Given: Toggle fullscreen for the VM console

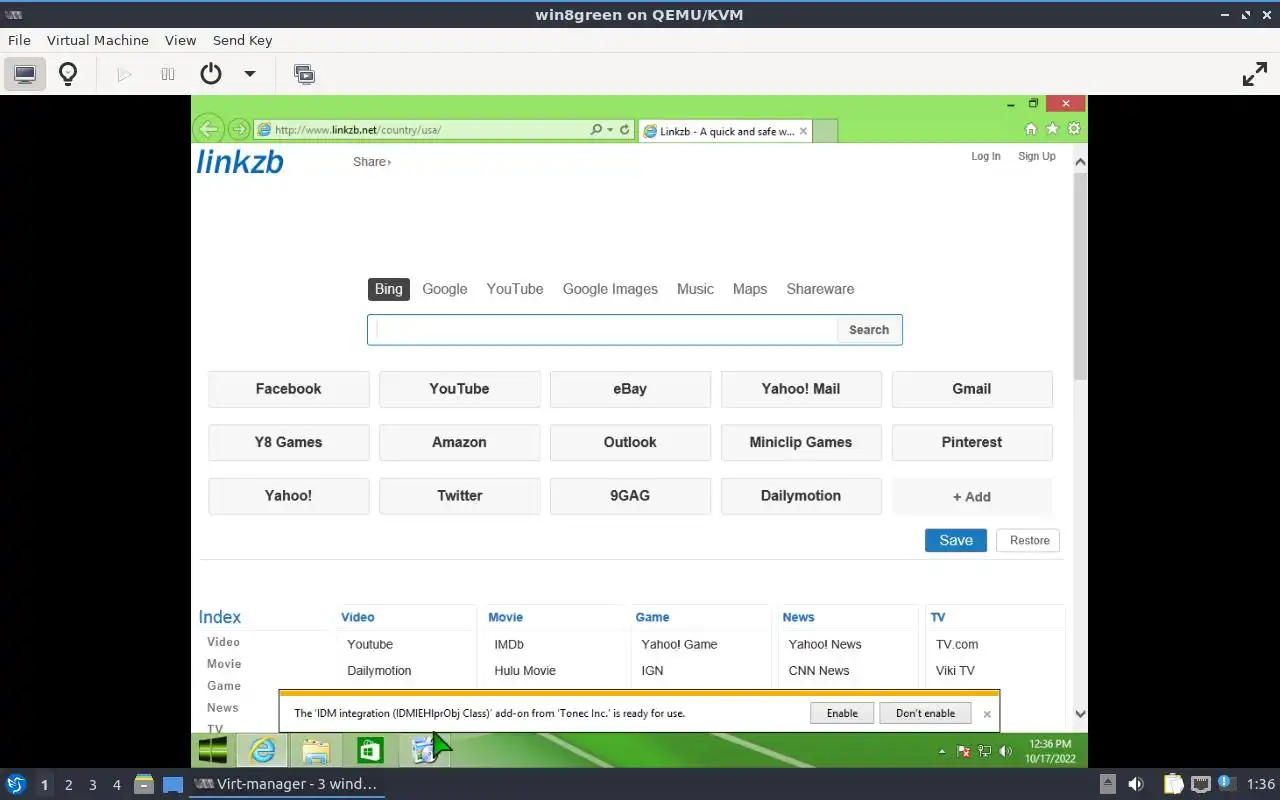Looking at the screenshot, I should tap(1254, 74).
